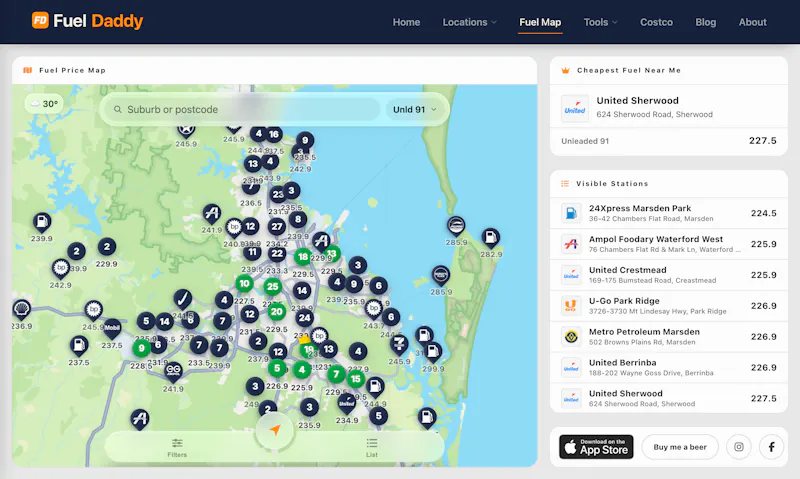This screenshot has height=479, width=800.
Task: Open the United Sherwood cheapest fuel card
Action: [668, 107]
